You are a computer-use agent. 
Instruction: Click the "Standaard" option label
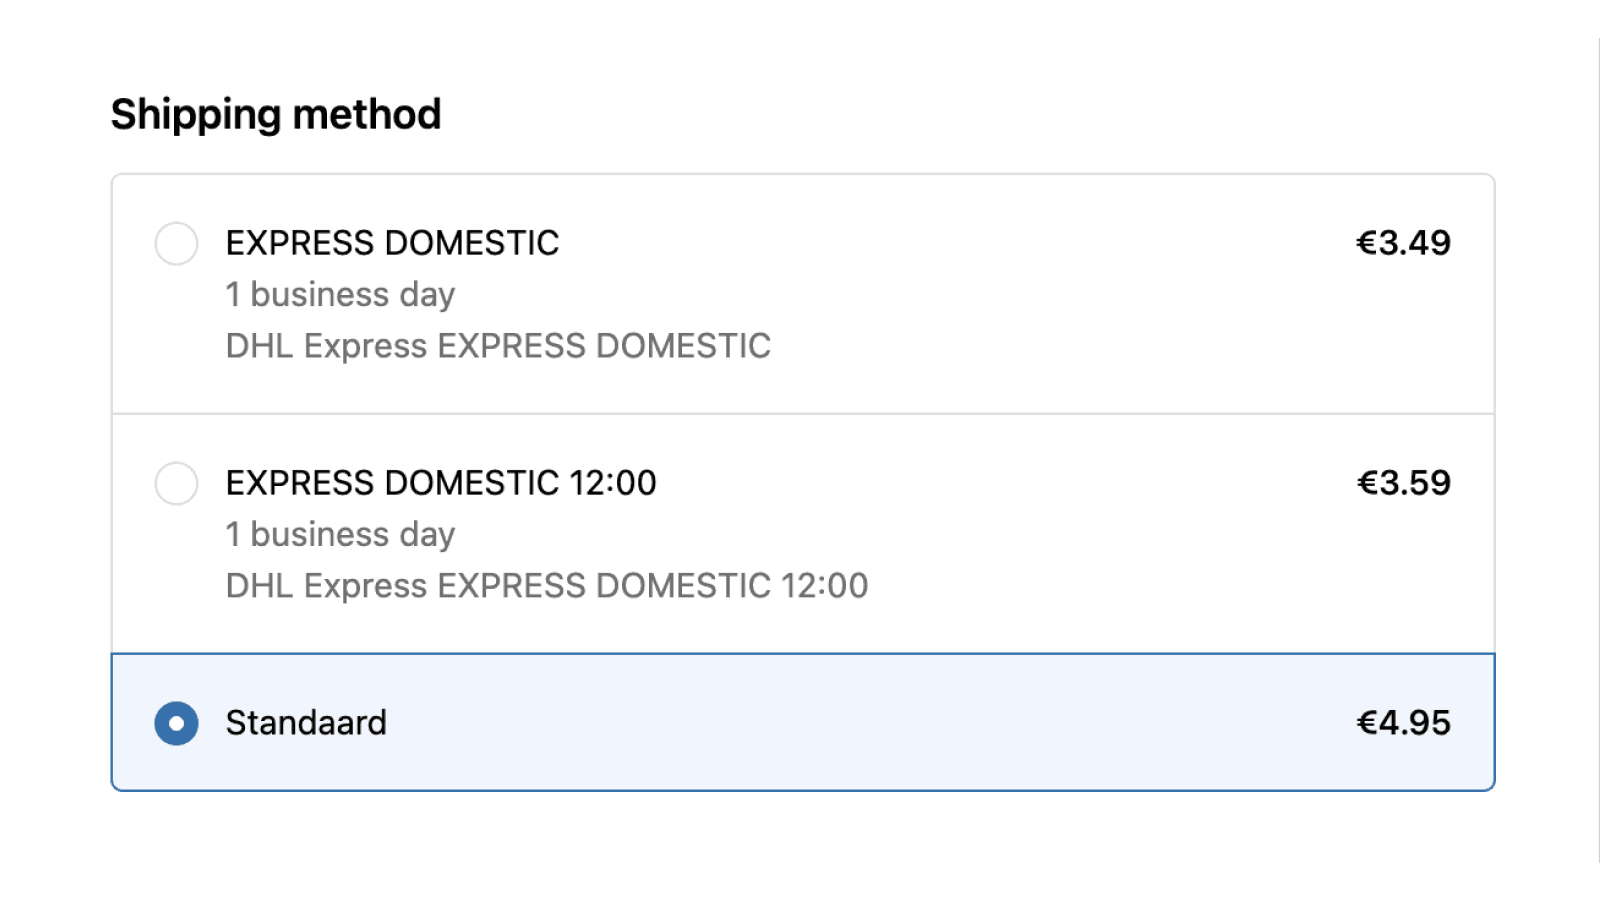[306, 723]
